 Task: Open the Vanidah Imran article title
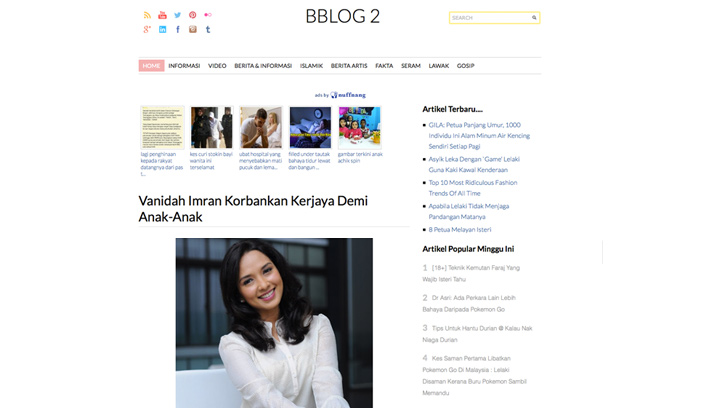(x=253, y=209)
